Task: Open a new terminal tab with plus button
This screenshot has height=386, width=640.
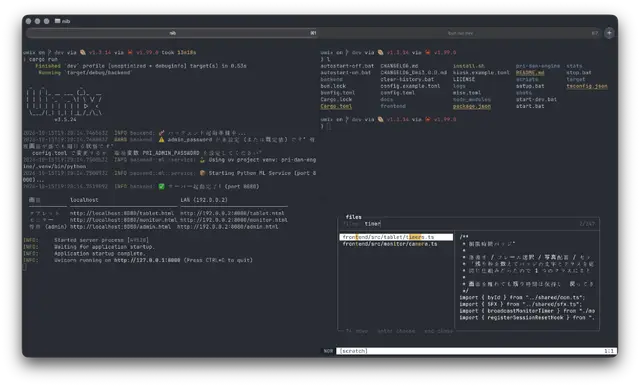Action: click(x=609, y=33)
